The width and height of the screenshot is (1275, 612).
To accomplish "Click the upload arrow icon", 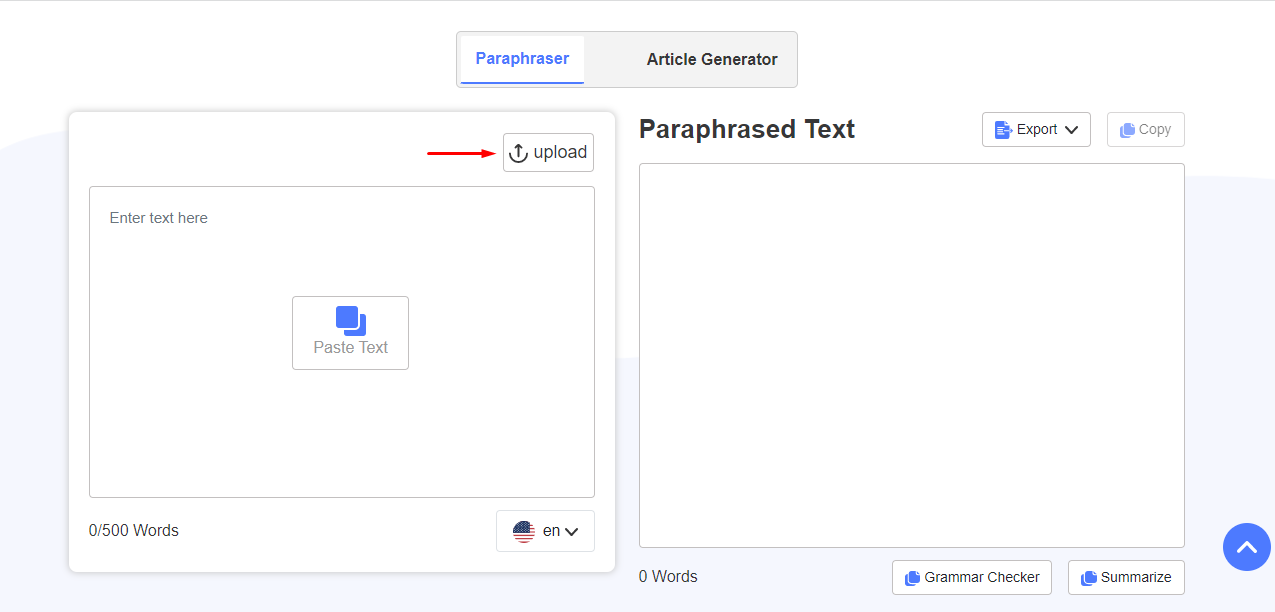I will [x=518, y=153].
